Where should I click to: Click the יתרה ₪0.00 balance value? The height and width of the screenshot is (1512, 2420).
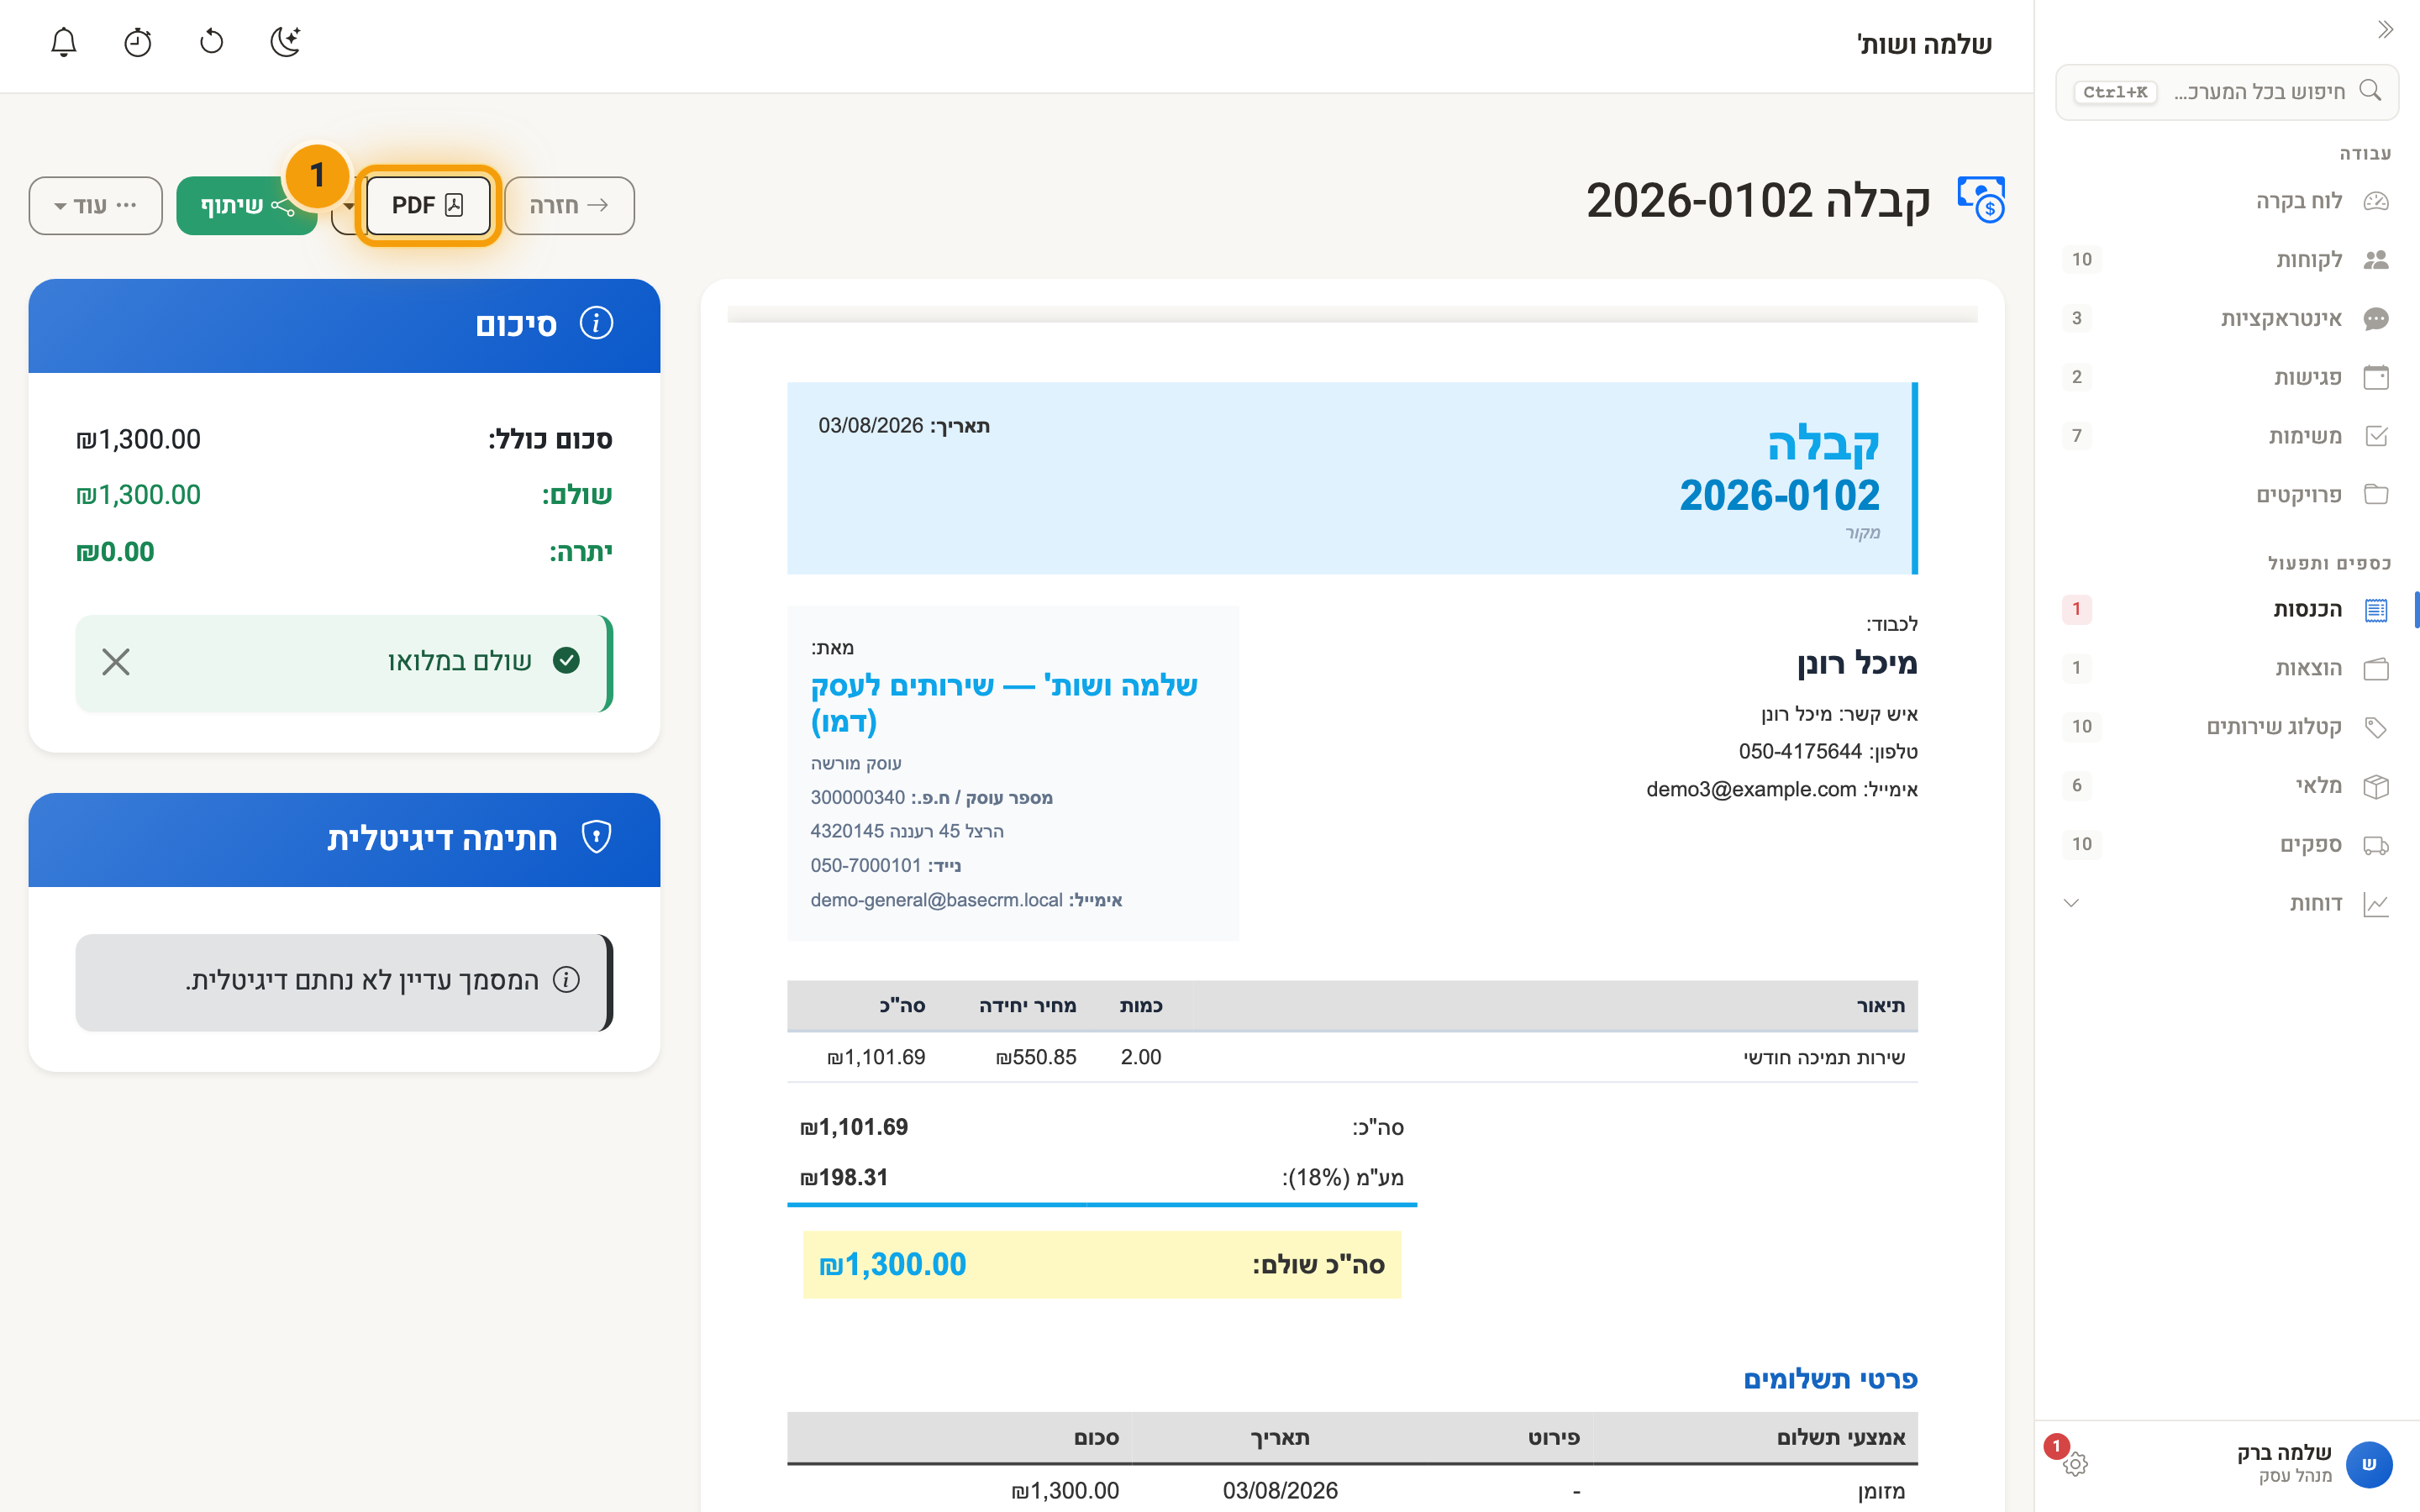pyautogui.click(x=115, y=552)
